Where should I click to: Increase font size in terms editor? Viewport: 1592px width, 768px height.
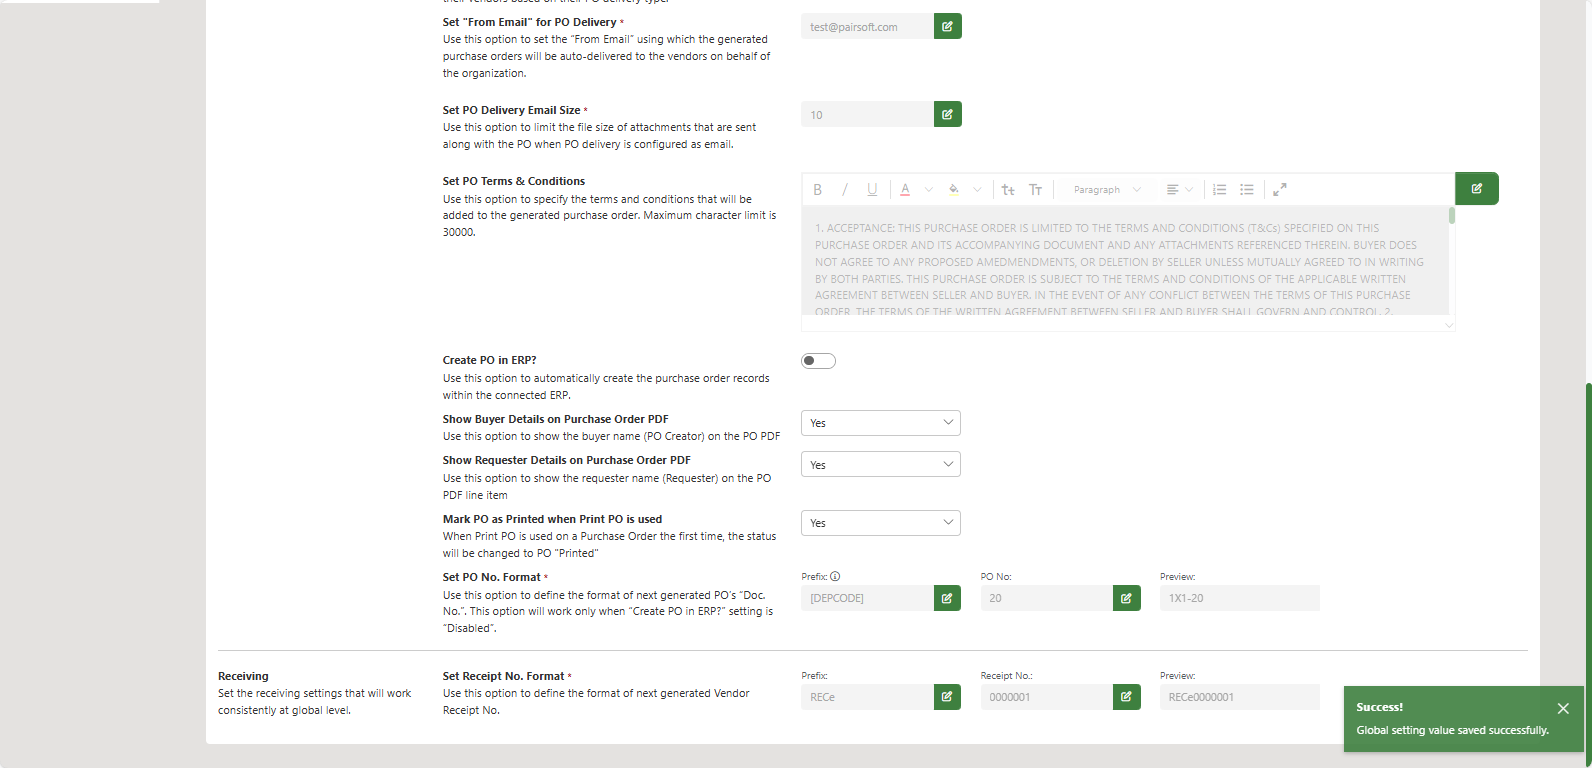(1036, 189)
